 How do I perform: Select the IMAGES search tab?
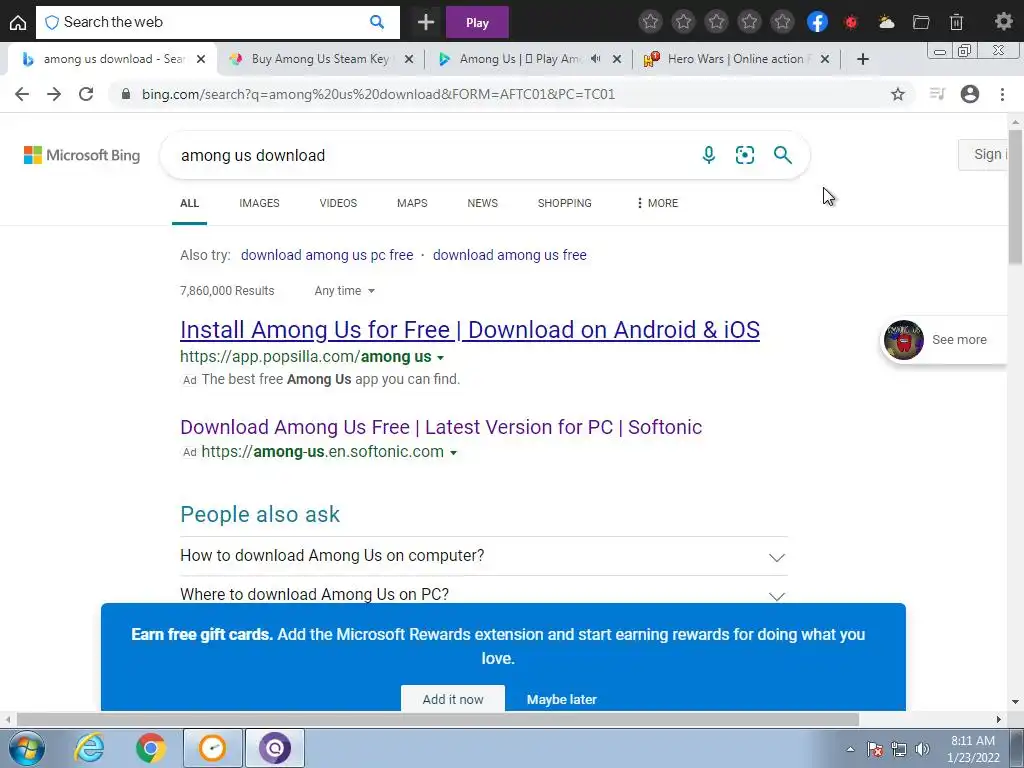(259, 203)
